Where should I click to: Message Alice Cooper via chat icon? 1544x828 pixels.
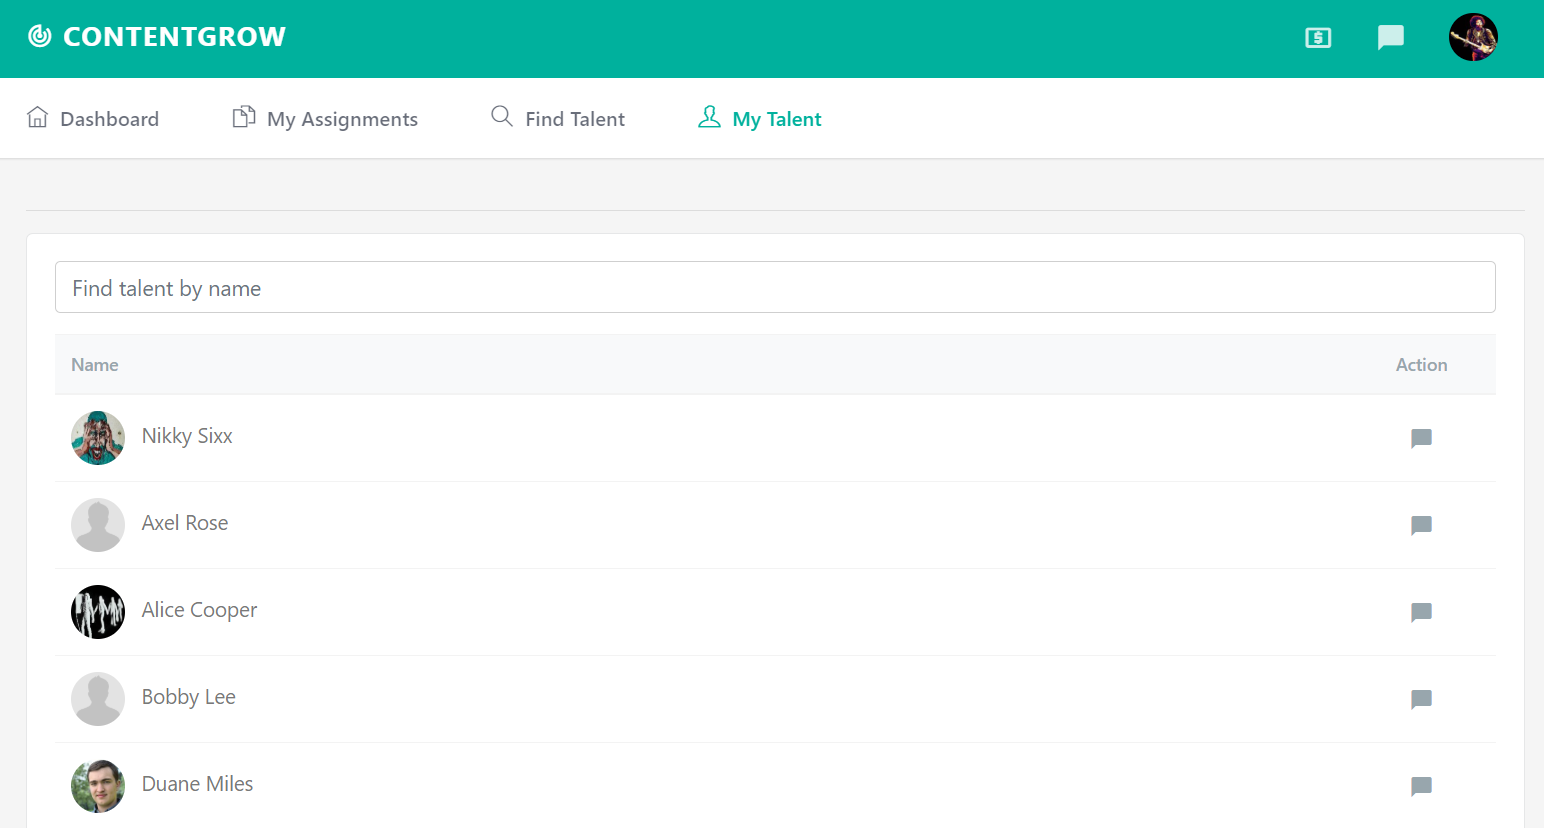pos(1421,612)
